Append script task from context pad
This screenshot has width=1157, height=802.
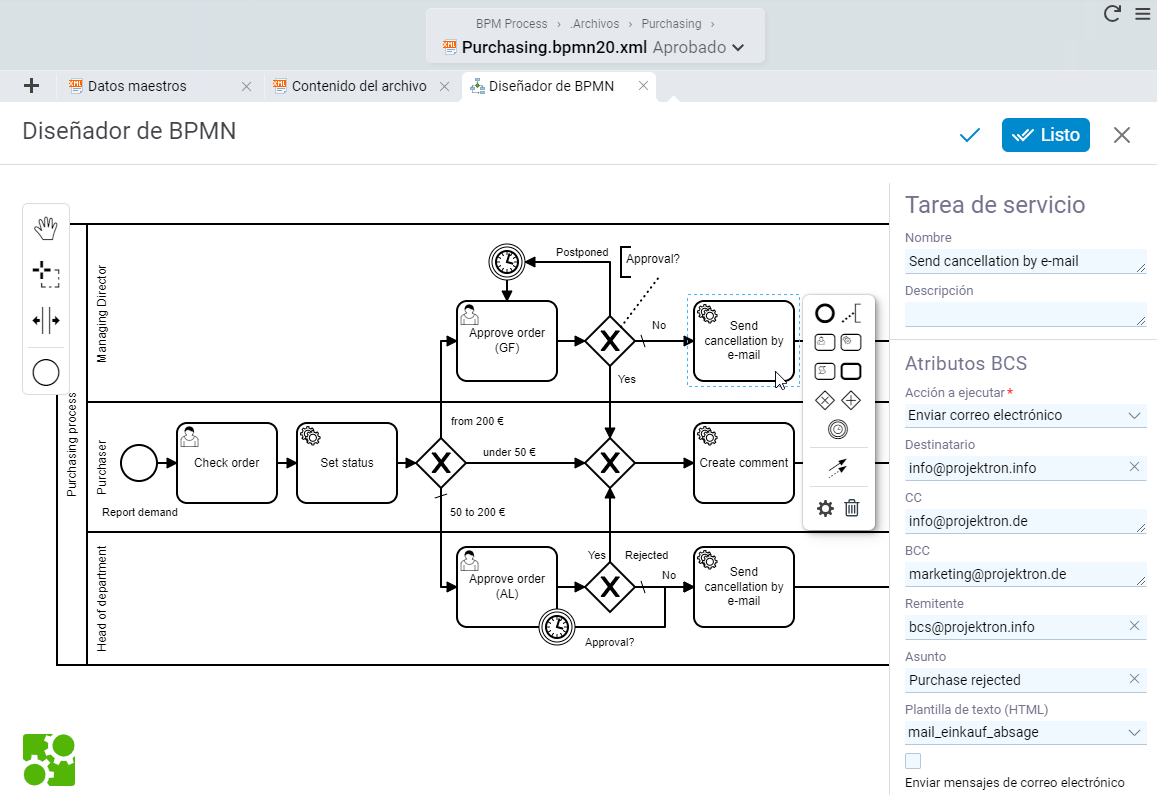(824, 371)
